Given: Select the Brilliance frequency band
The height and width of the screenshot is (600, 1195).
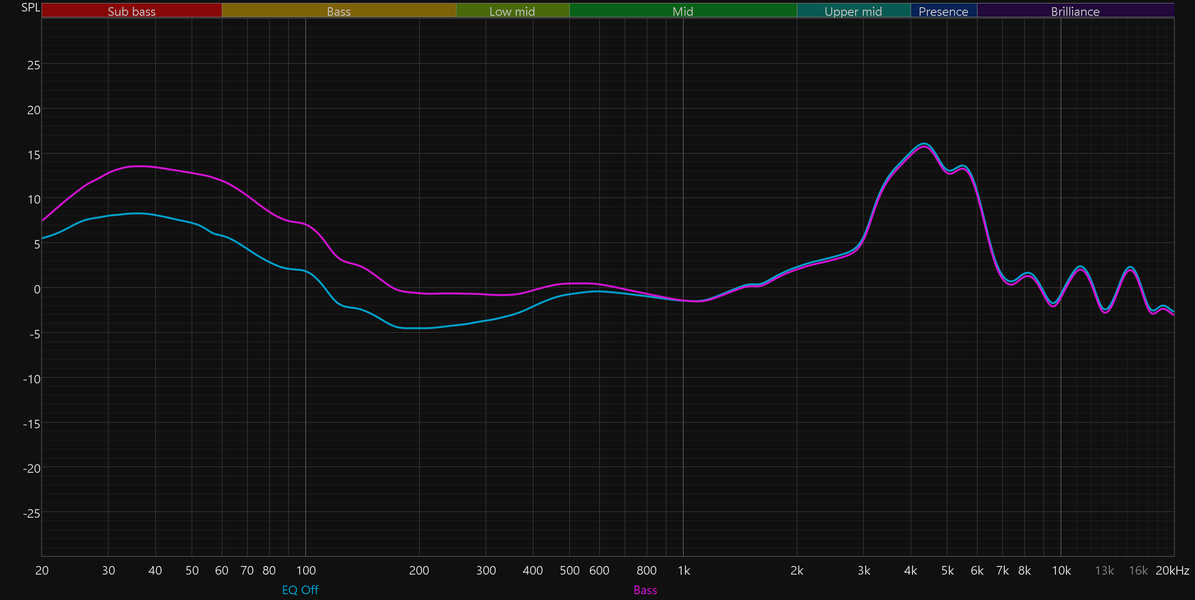Looking at the screenshot, I should 1075,11.
